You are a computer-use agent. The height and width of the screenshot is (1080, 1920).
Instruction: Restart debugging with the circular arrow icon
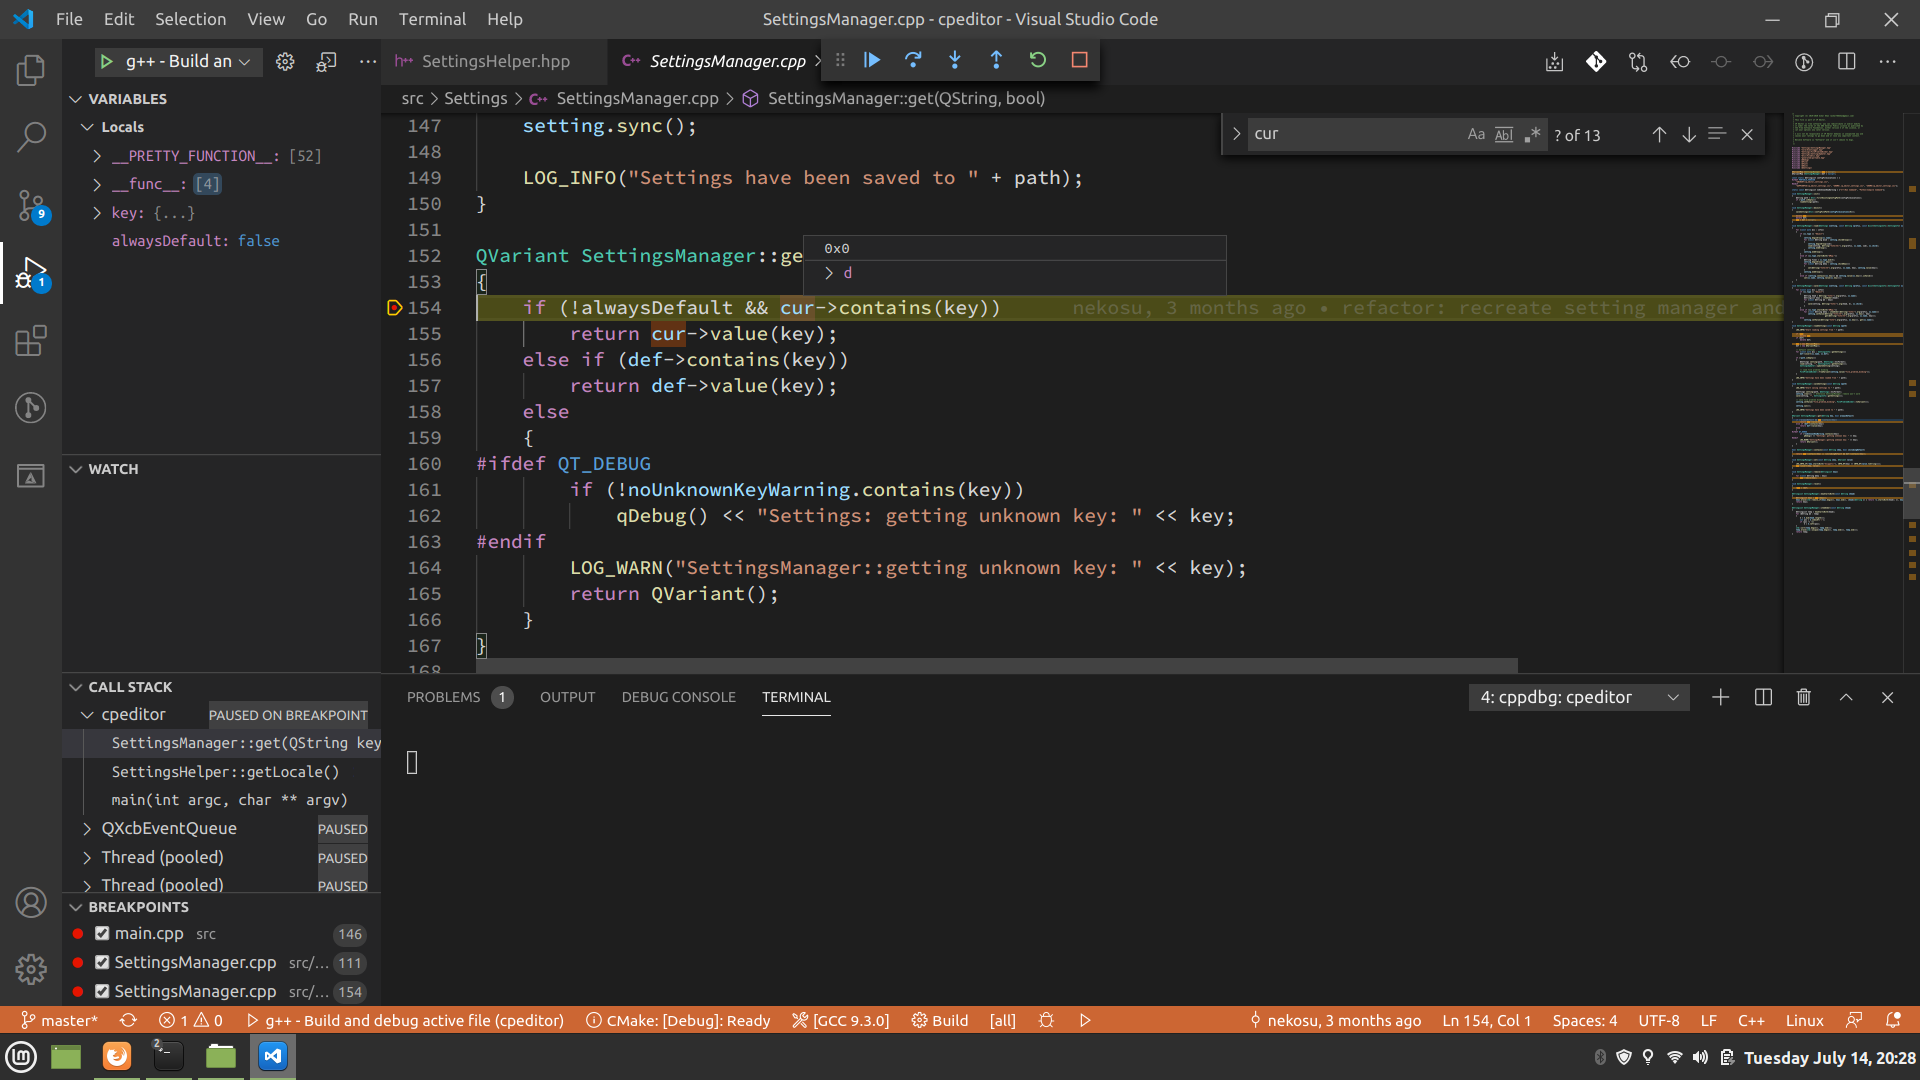coord(1038,60)
